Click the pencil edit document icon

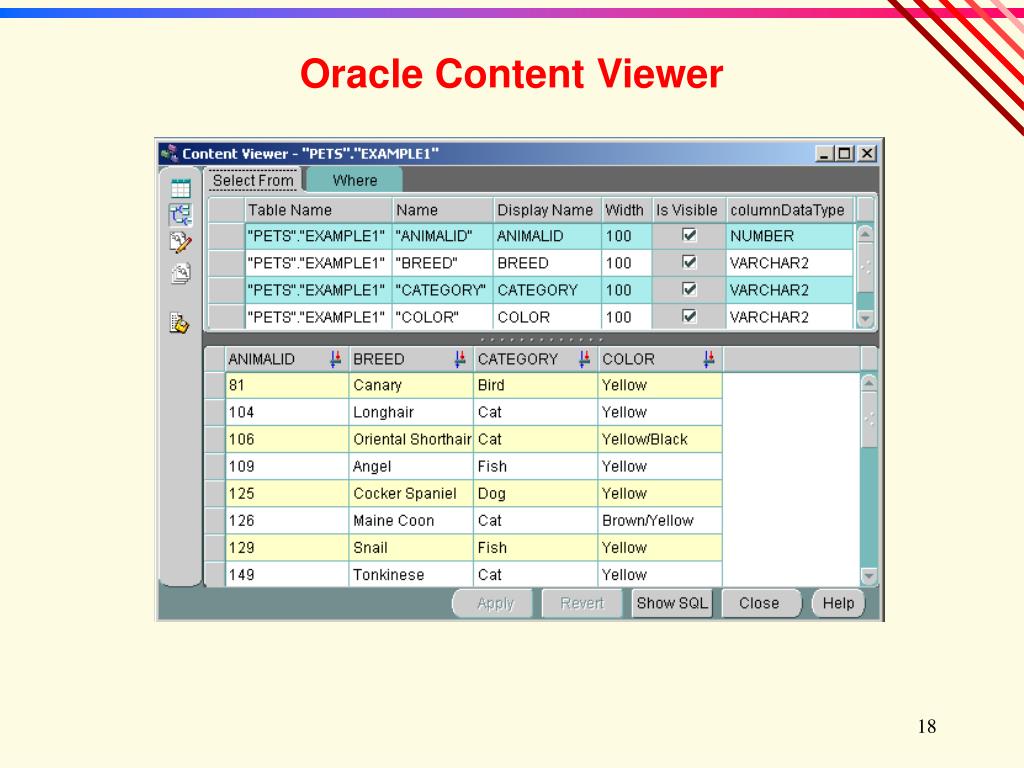coord(180,242)
